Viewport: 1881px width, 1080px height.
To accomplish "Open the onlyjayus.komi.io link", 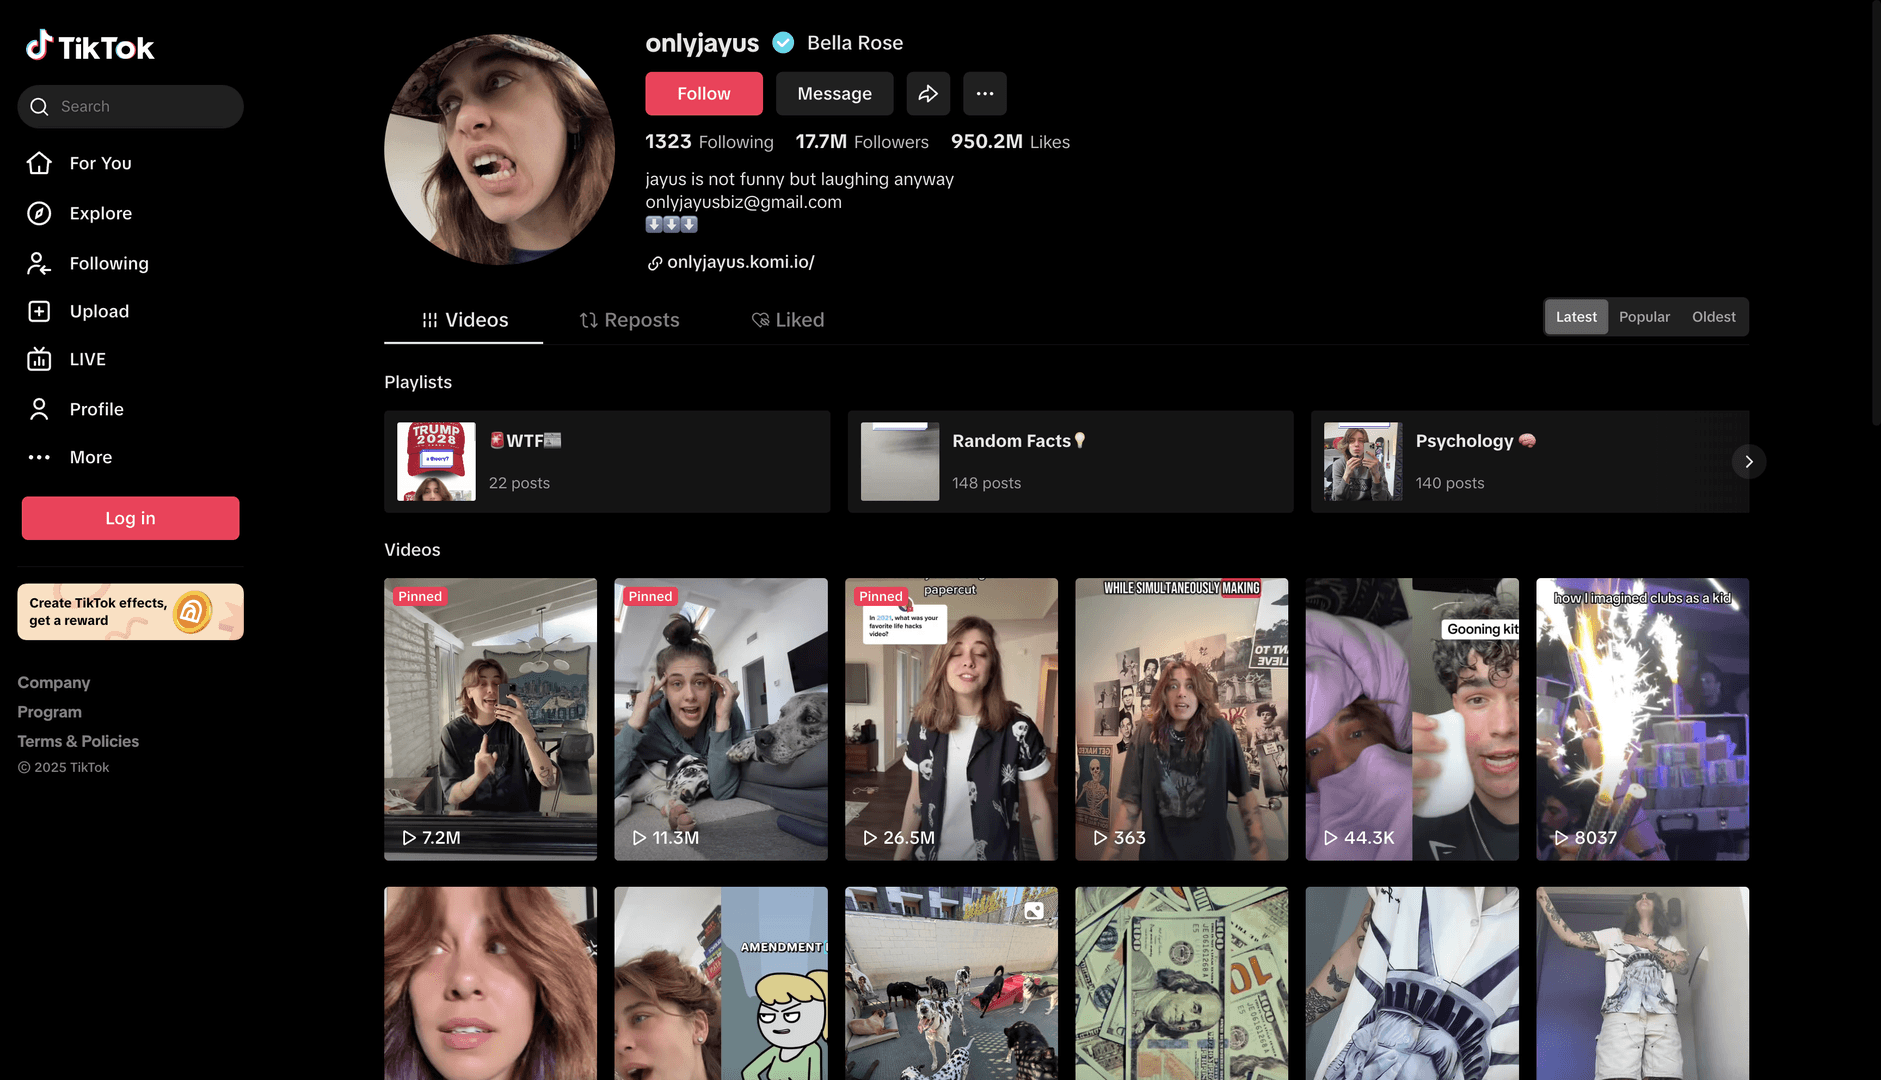I will click(740, 262).
